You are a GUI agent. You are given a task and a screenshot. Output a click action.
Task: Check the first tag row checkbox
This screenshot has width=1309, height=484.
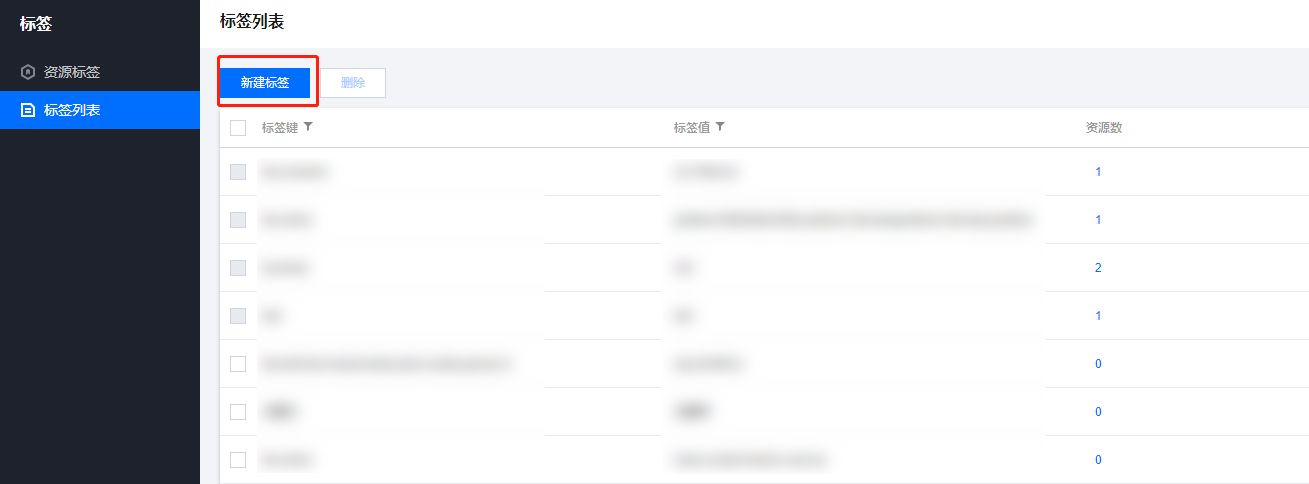[238, 172]
